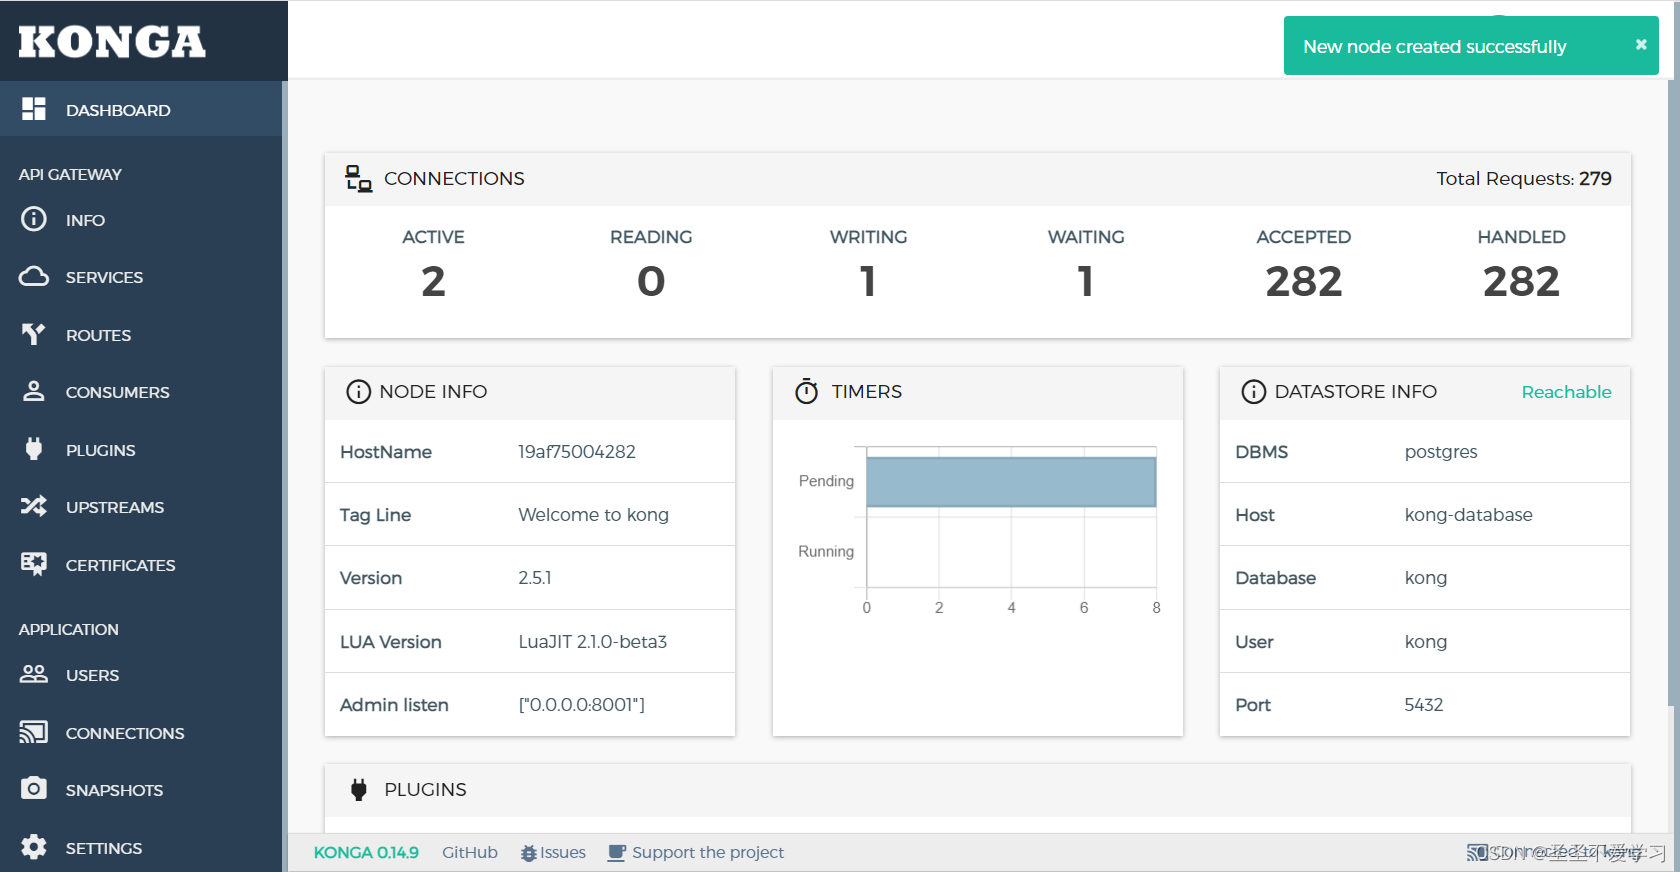Click the Connections cast icon in sidebar
The width and height of the screenshot is (1680, 872).
[34, 732]
